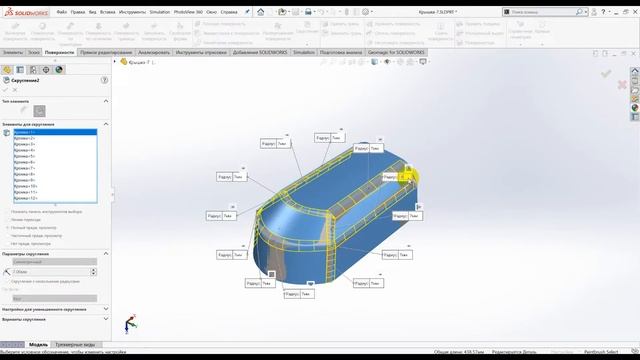640x360 pixels.
Task: Select Кромка<1> in the edge list
Action: tap(55, 132)
